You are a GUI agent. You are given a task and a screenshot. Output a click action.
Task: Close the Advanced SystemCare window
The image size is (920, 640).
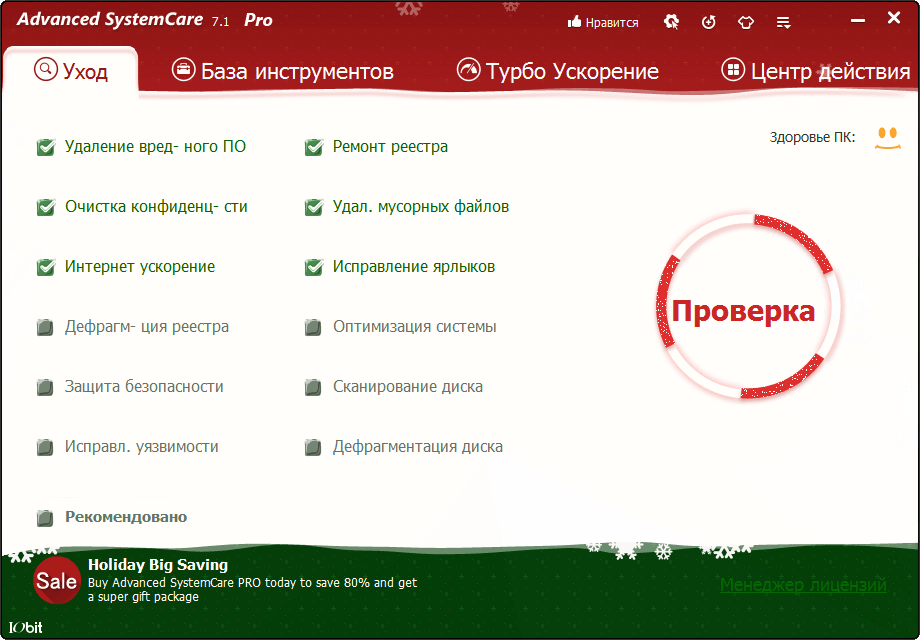coord(894,18)
